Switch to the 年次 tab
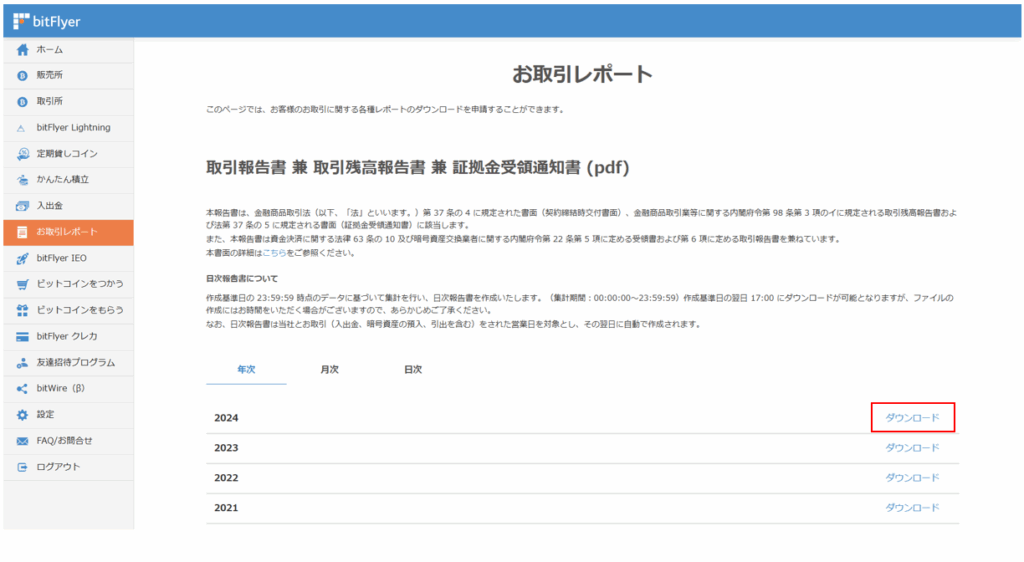This screenshot has height=562, width=1024. [x=246, y=369]
